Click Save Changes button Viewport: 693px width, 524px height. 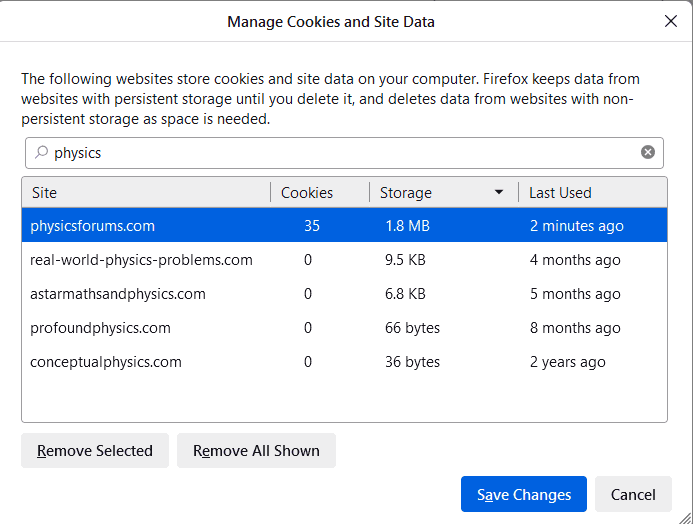[x=524, y=494]
